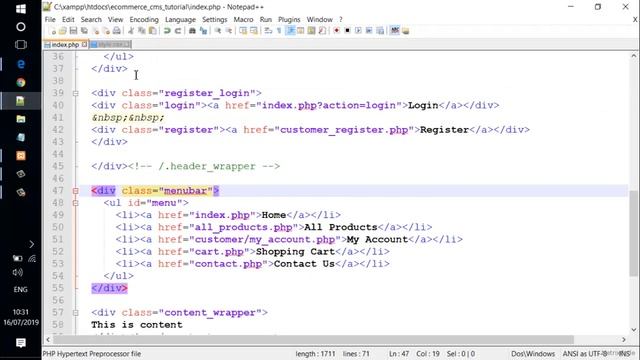Click the vertical scrollbar down arrow
640x360 pixels.
coord(633,329)
